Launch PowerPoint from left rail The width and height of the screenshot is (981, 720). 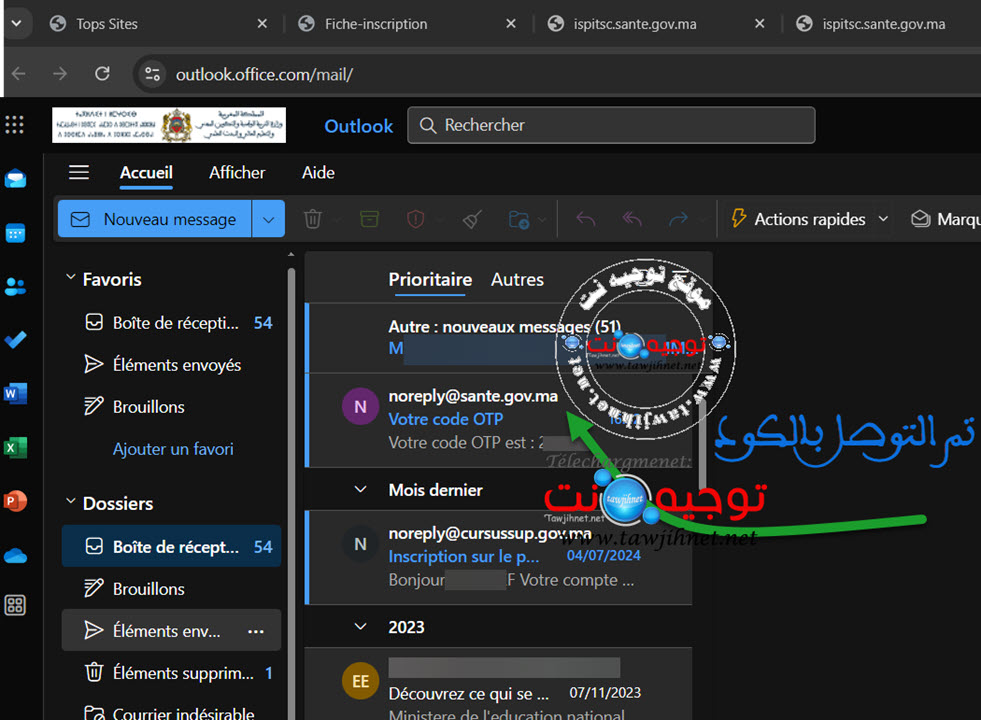[x=15, y=501]
